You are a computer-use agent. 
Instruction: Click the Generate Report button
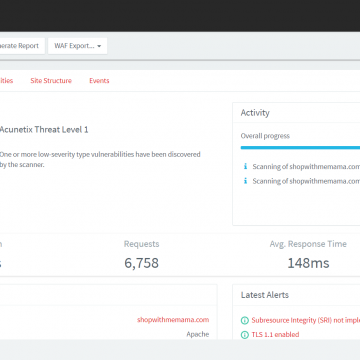(x=22, y=46)
